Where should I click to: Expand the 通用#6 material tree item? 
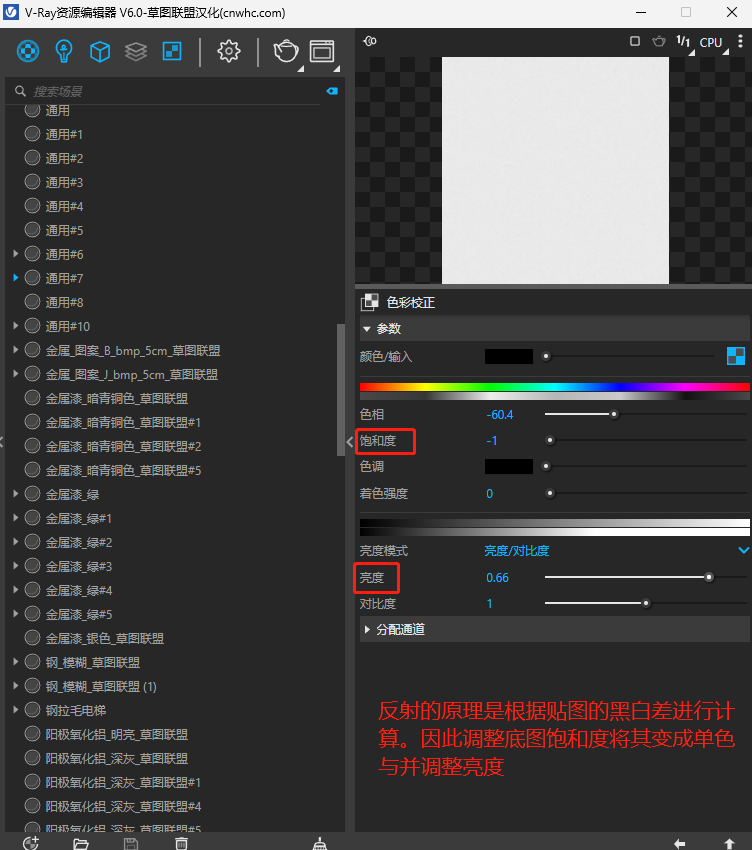[16, 254]
